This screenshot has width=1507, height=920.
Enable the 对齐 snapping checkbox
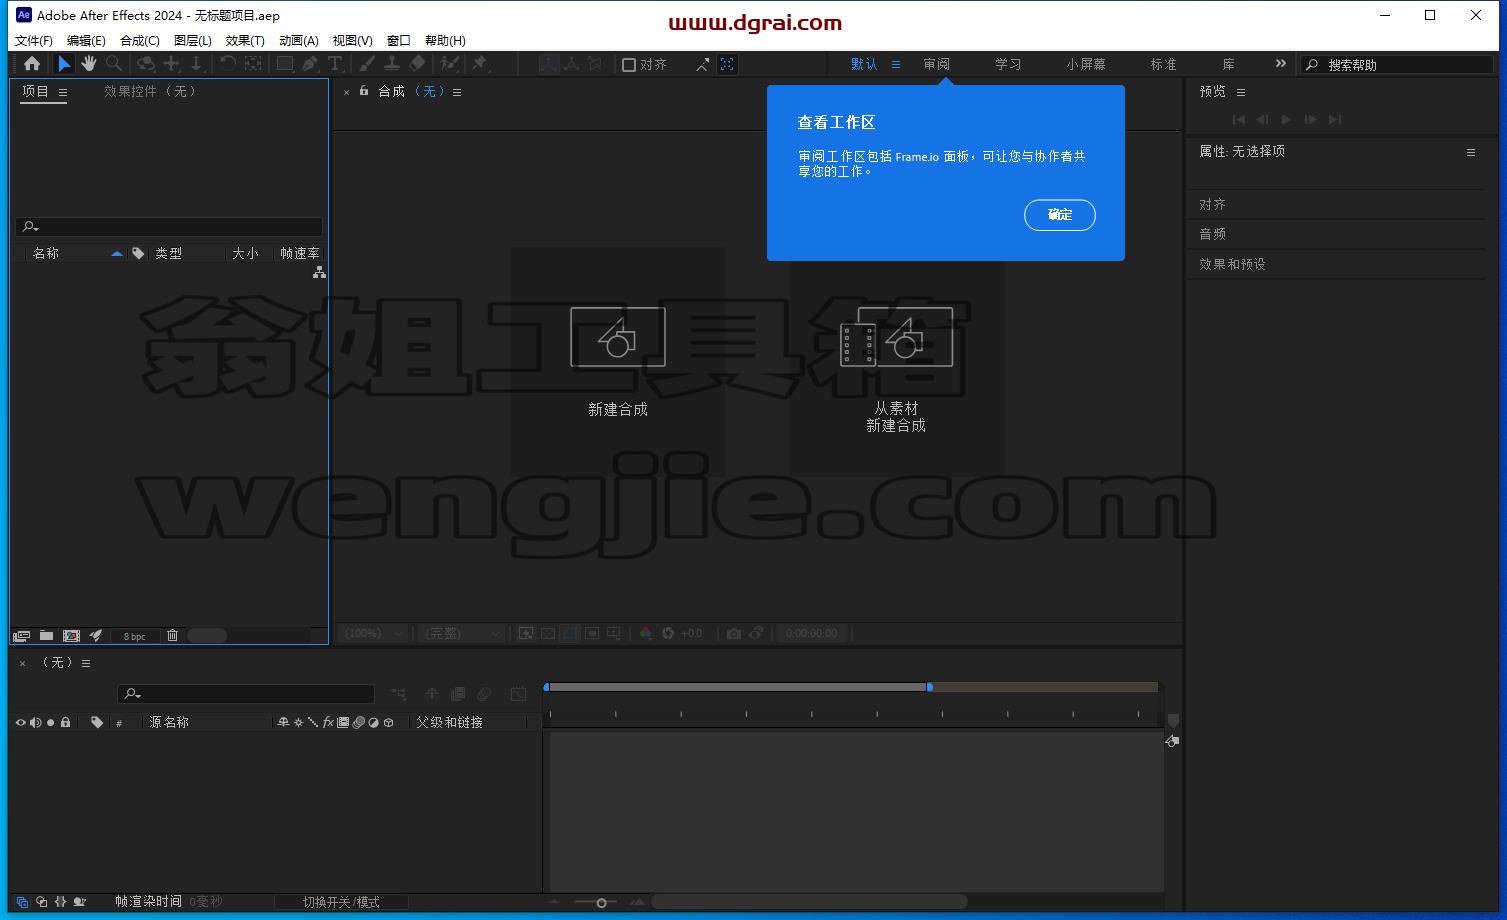point(629,65)
